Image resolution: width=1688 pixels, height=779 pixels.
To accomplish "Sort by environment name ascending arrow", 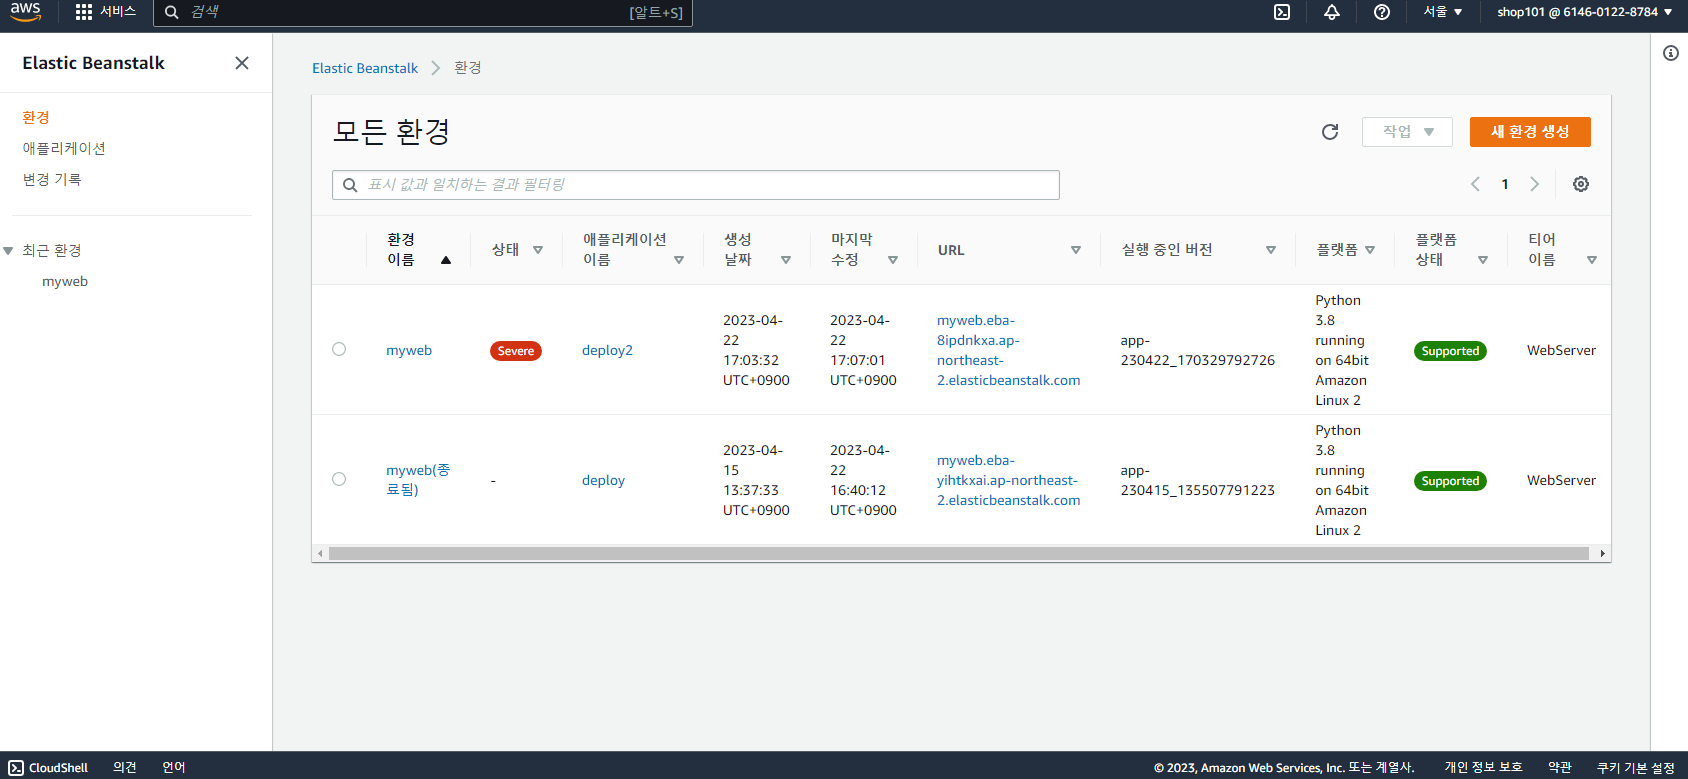I will (x=446, y=260).
